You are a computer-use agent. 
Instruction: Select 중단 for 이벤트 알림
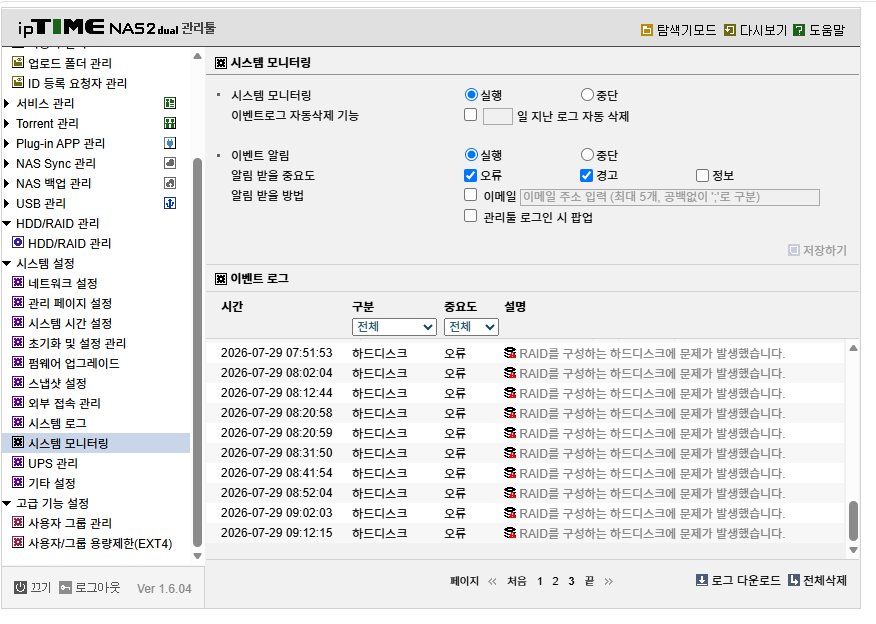(x=587, y=154)
